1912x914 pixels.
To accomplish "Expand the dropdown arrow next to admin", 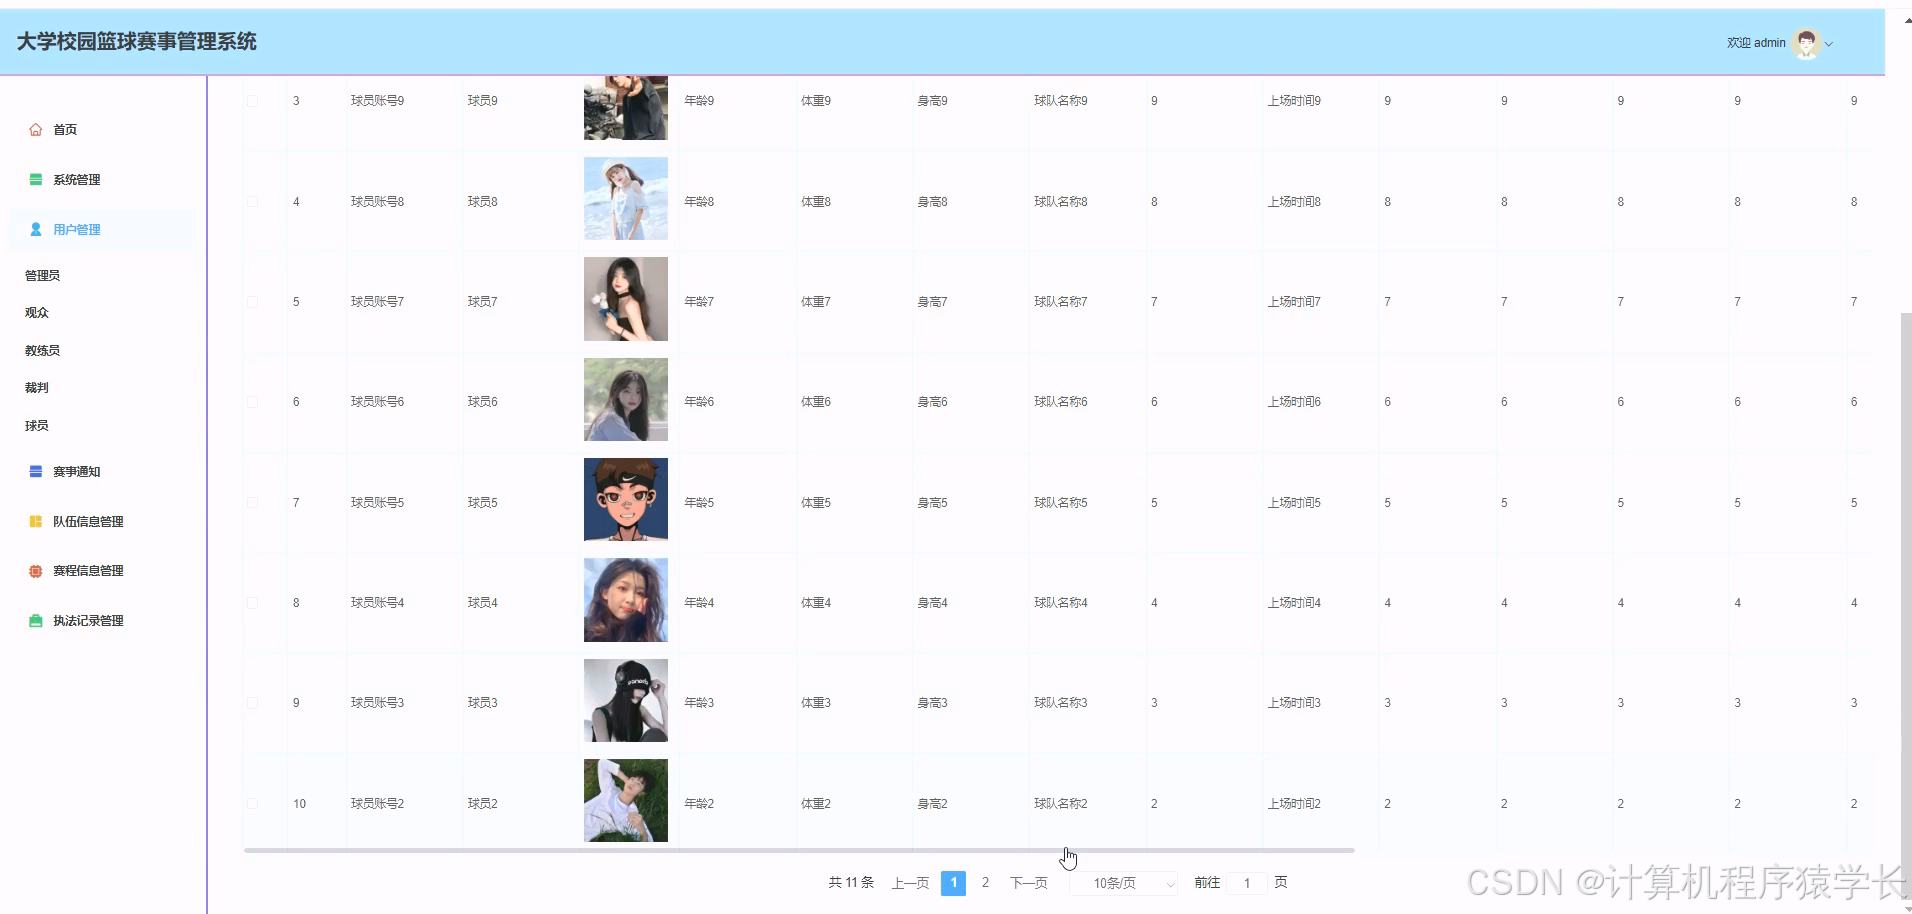I will (1830, 43).
